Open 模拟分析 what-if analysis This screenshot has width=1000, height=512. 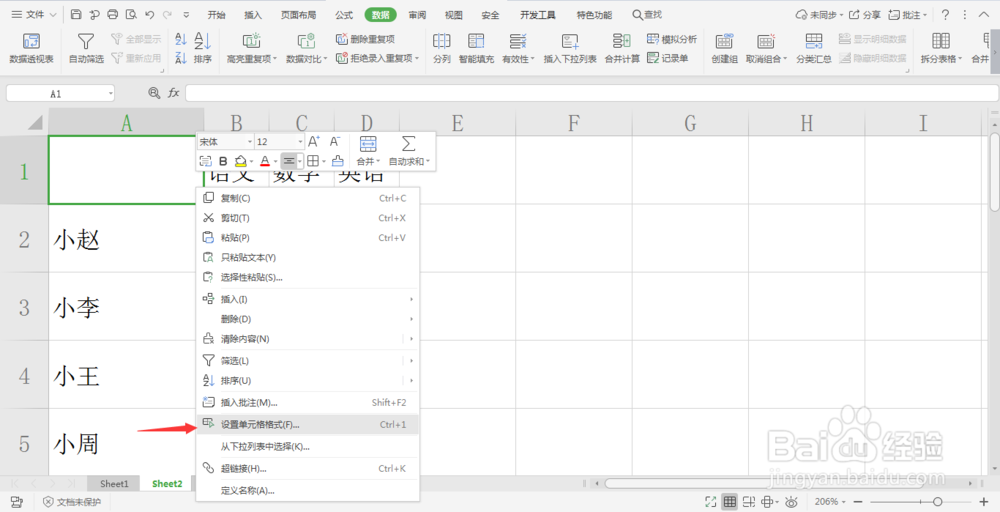(x=672, y=40)
